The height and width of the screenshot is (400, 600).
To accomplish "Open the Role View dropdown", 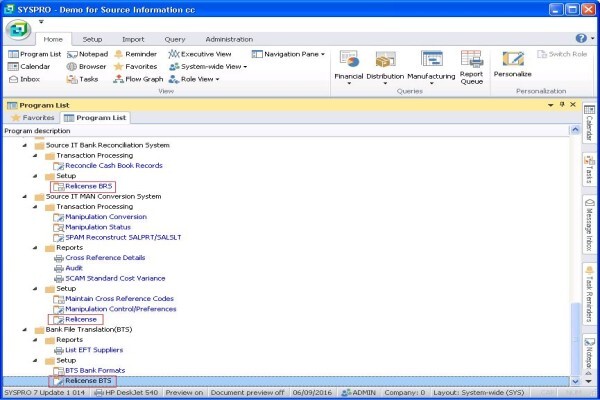I will [x=194, y=79].
